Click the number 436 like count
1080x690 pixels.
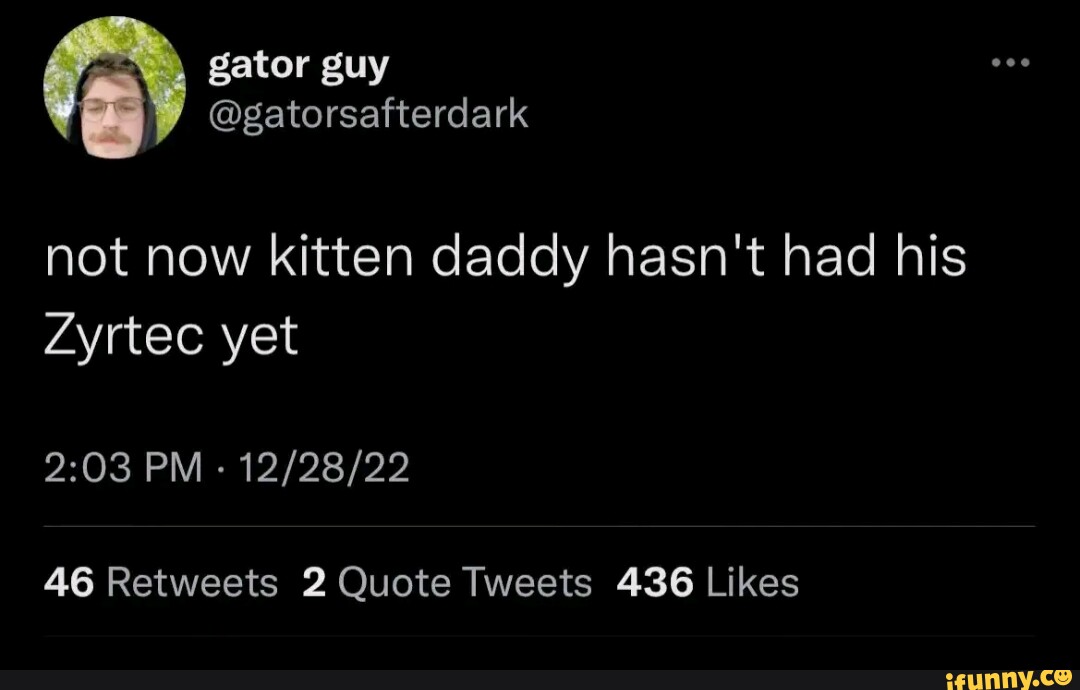655,582
